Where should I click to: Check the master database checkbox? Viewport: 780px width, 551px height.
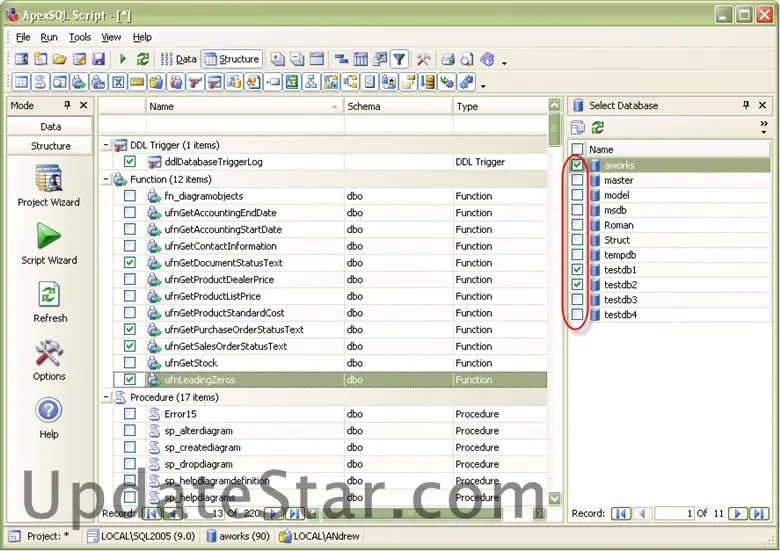[577, 180]
